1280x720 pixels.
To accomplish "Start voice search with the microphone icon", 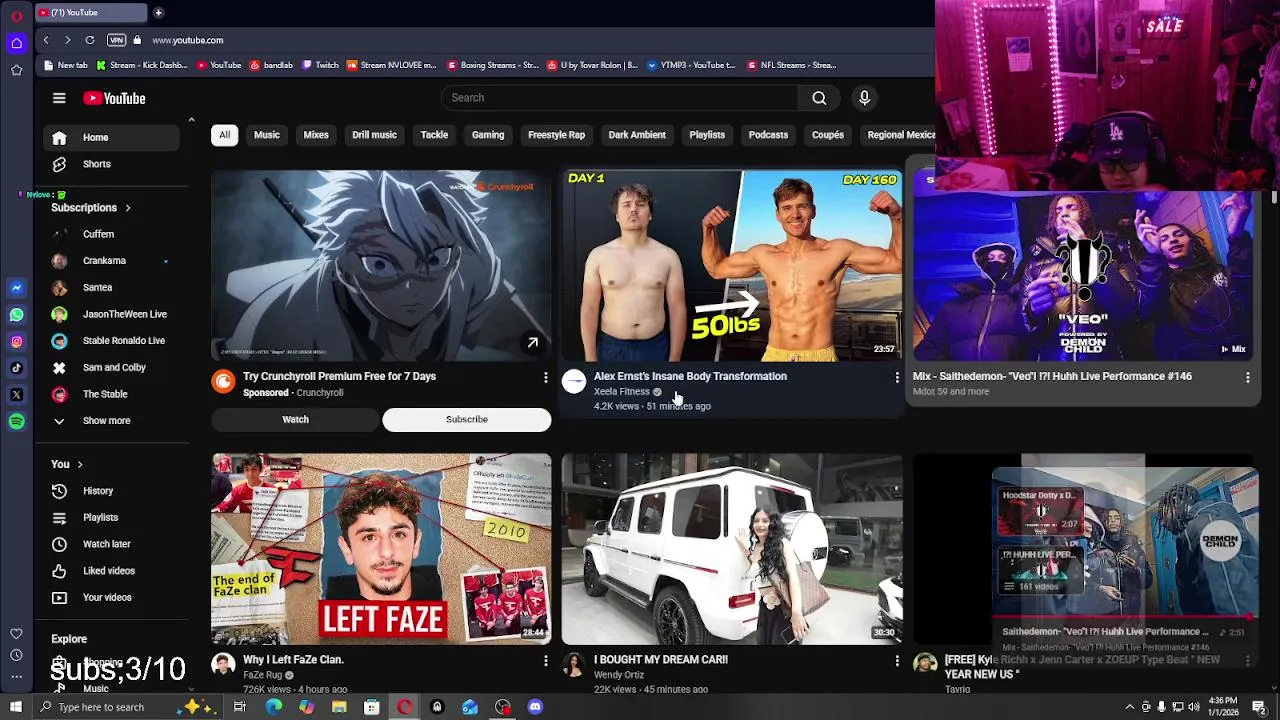I will pyautogui.click(x=864, y=98).
